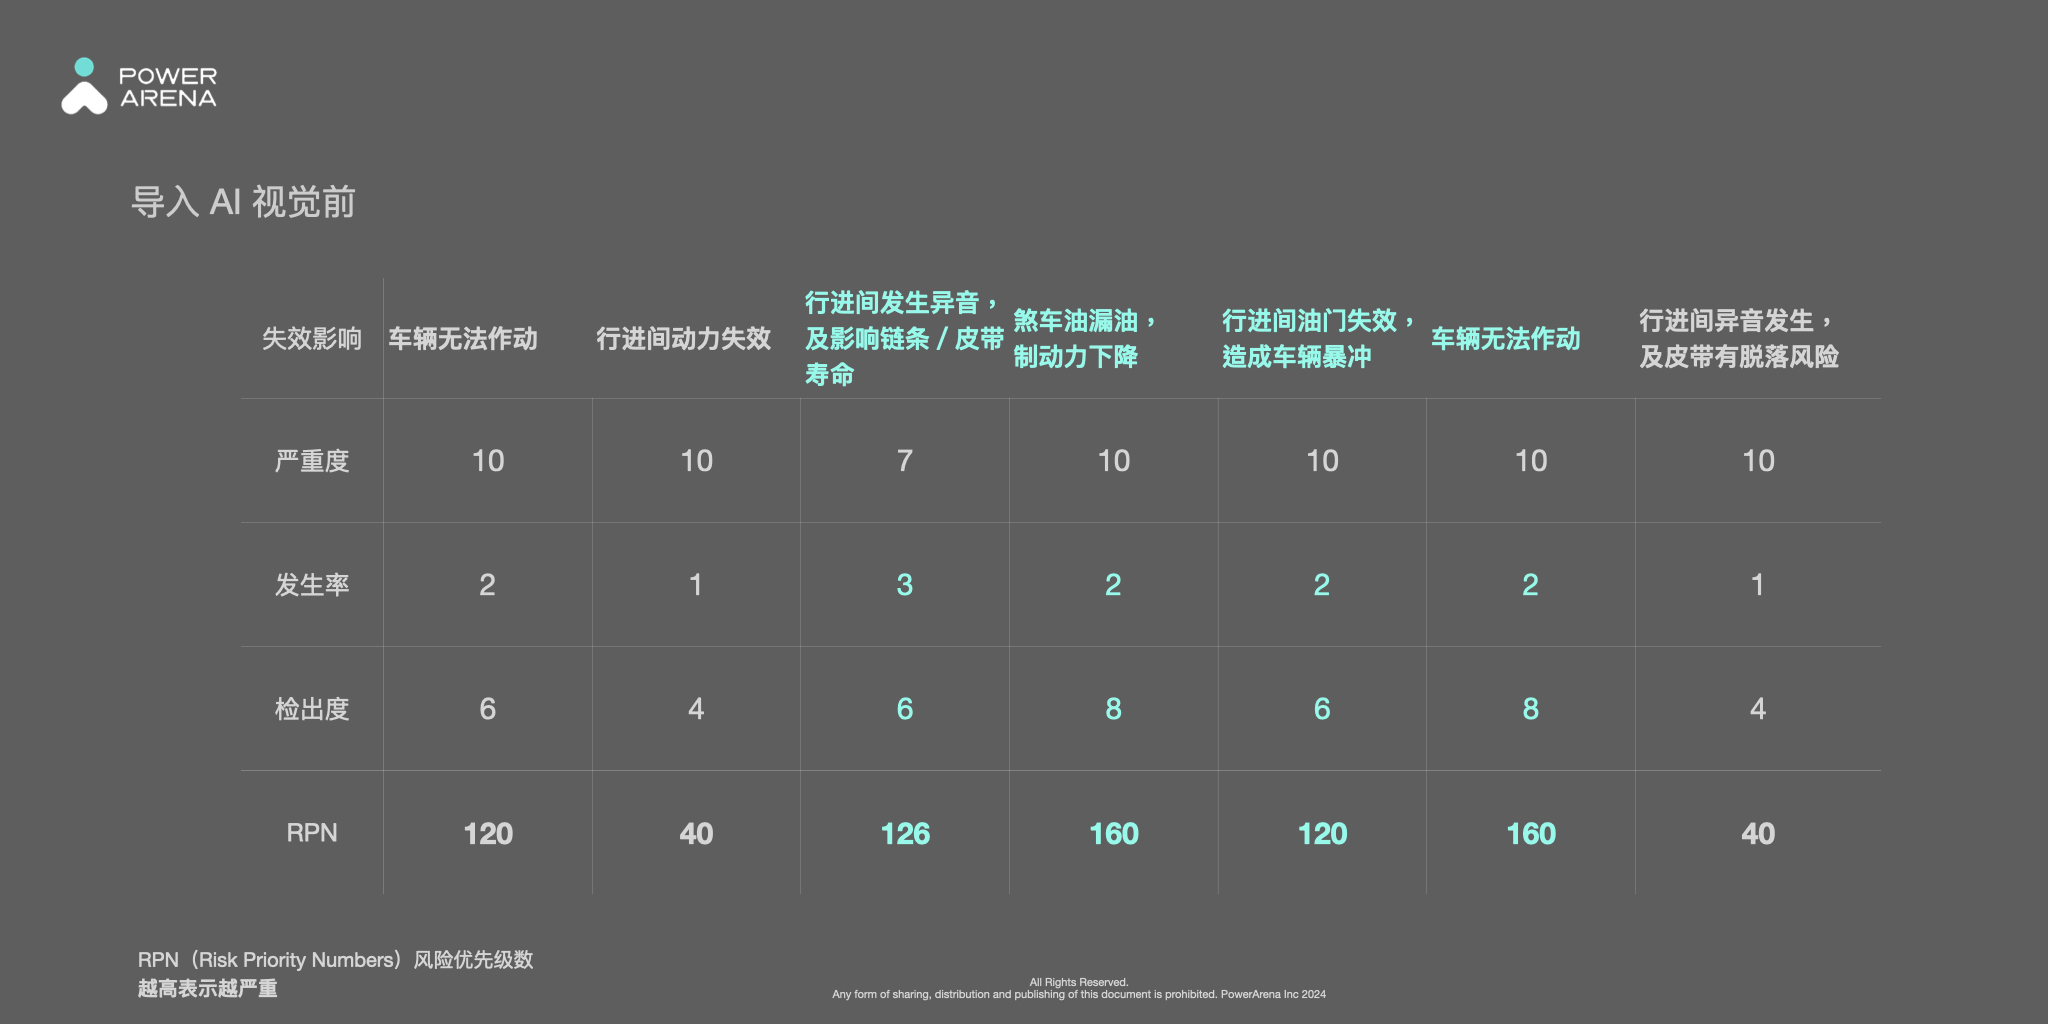This screenshot has height=1024, width=2048.
Task: Click the RPN value 126
Action: tap(905, 834)
